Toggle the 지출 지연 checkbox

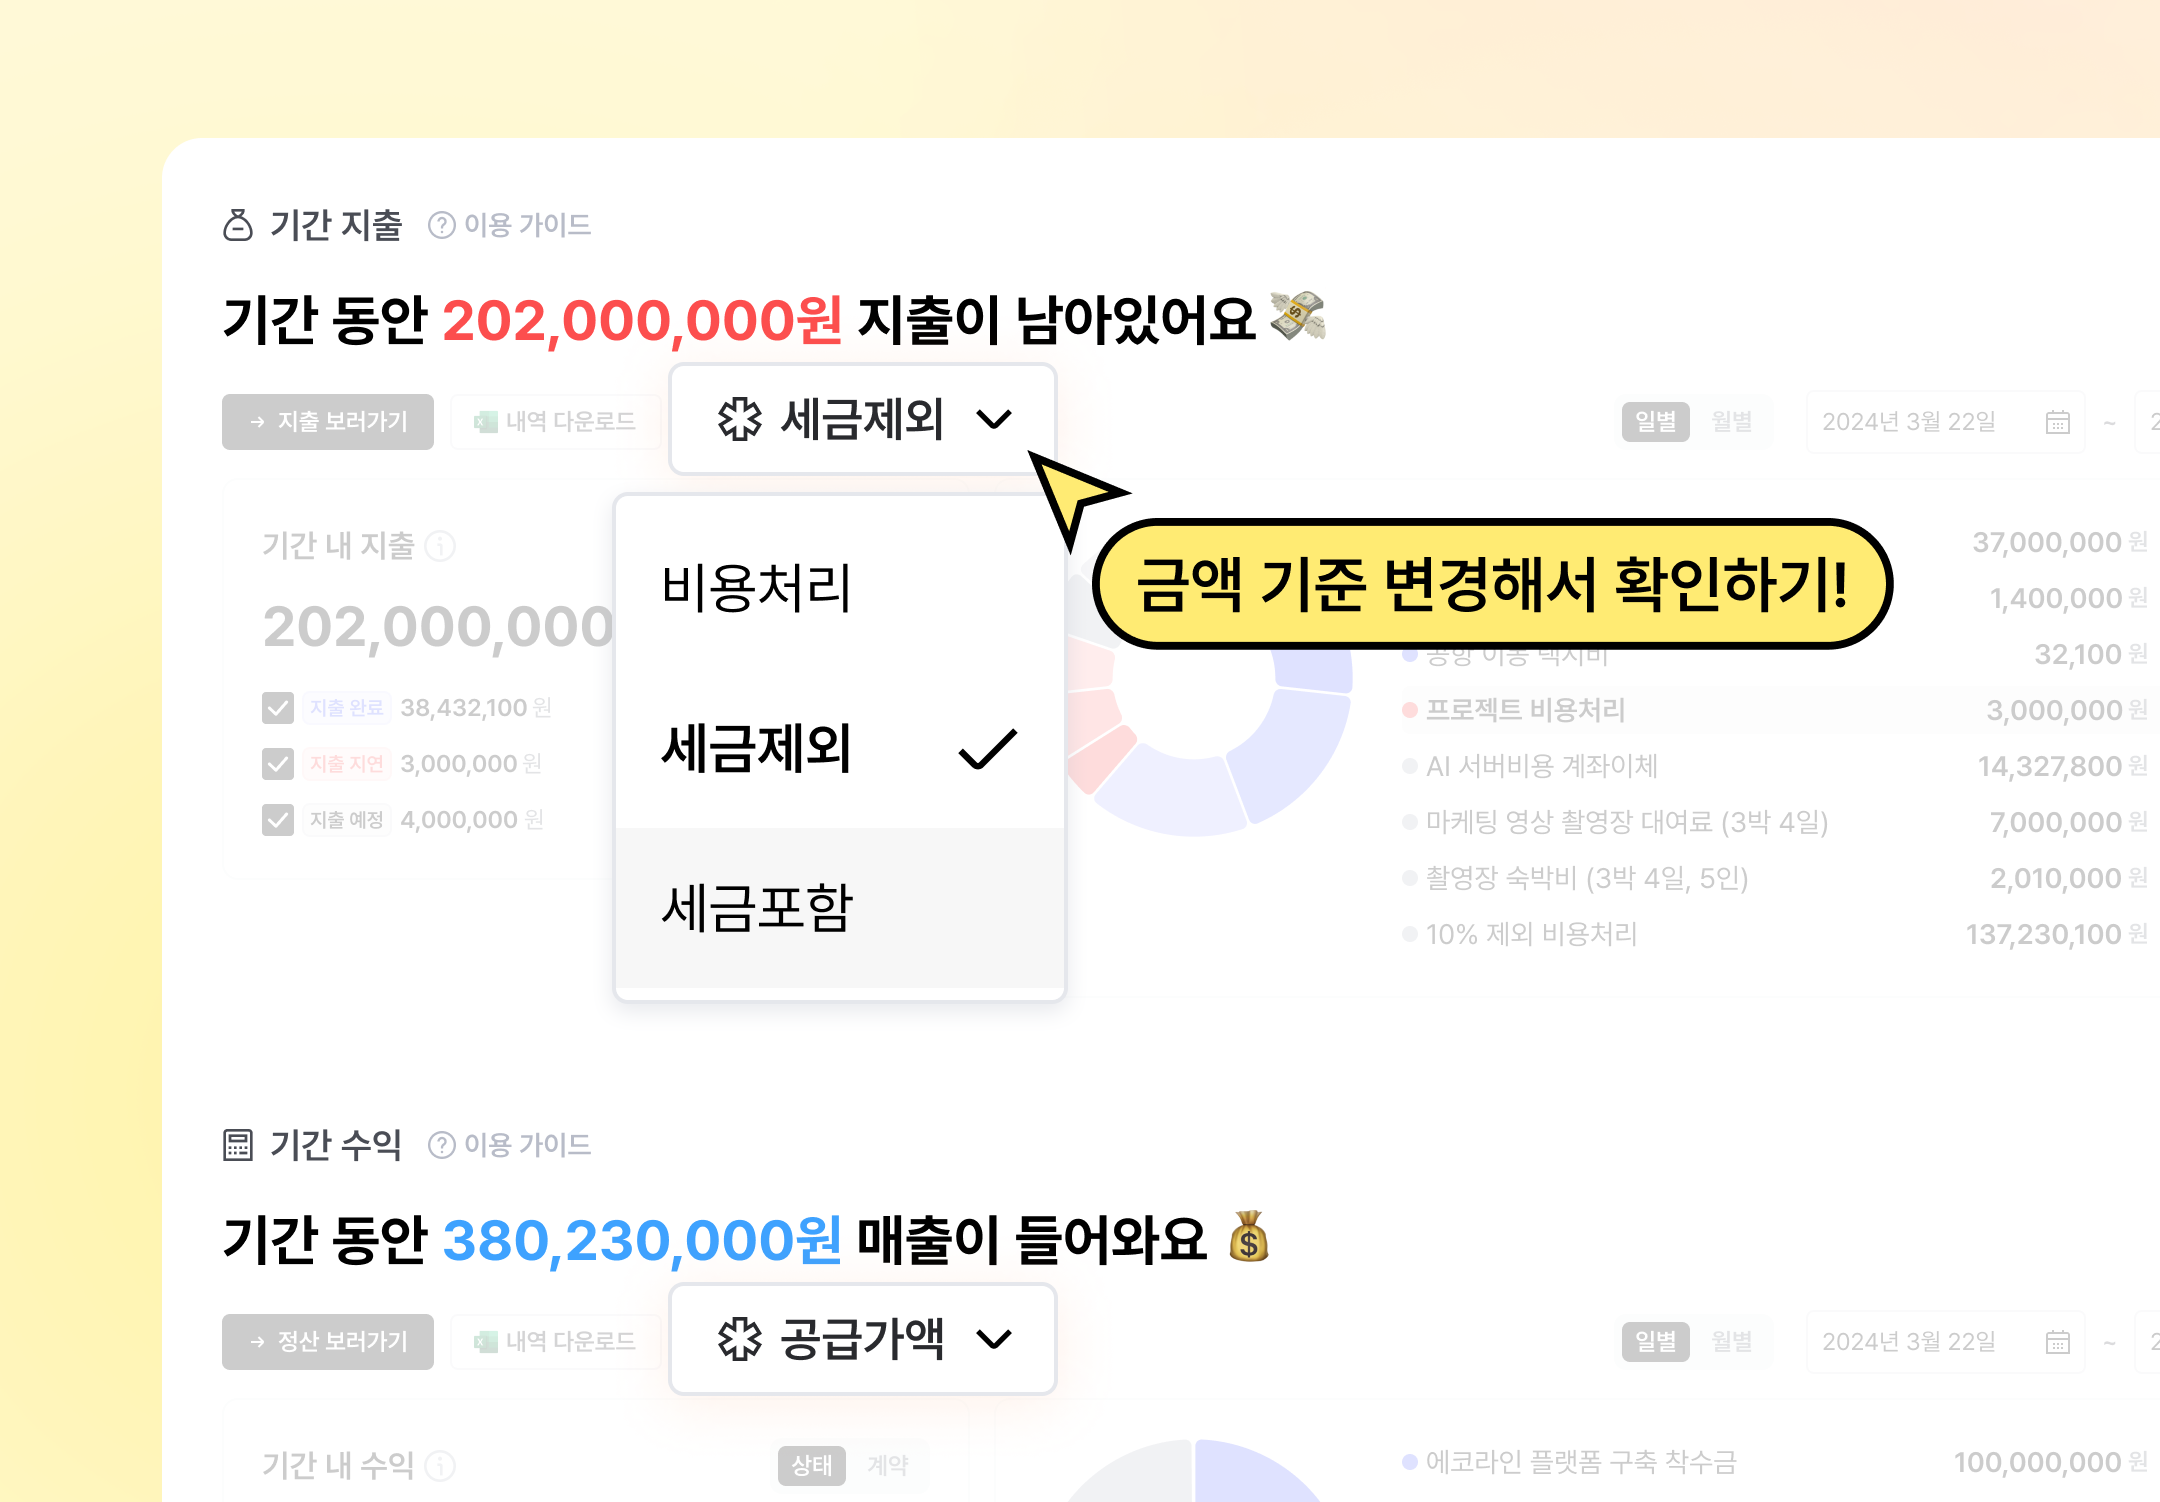(x=278, y=764)
